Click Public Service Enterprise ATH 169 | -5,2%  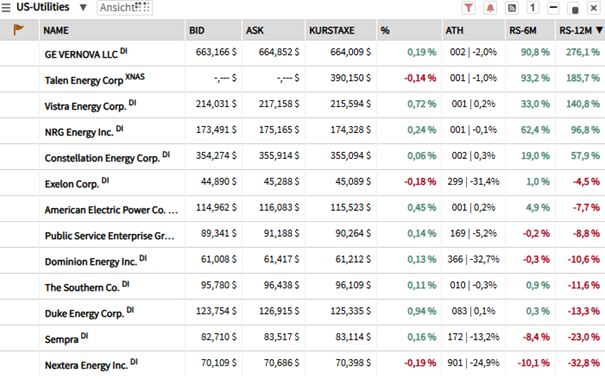(473, 233)
